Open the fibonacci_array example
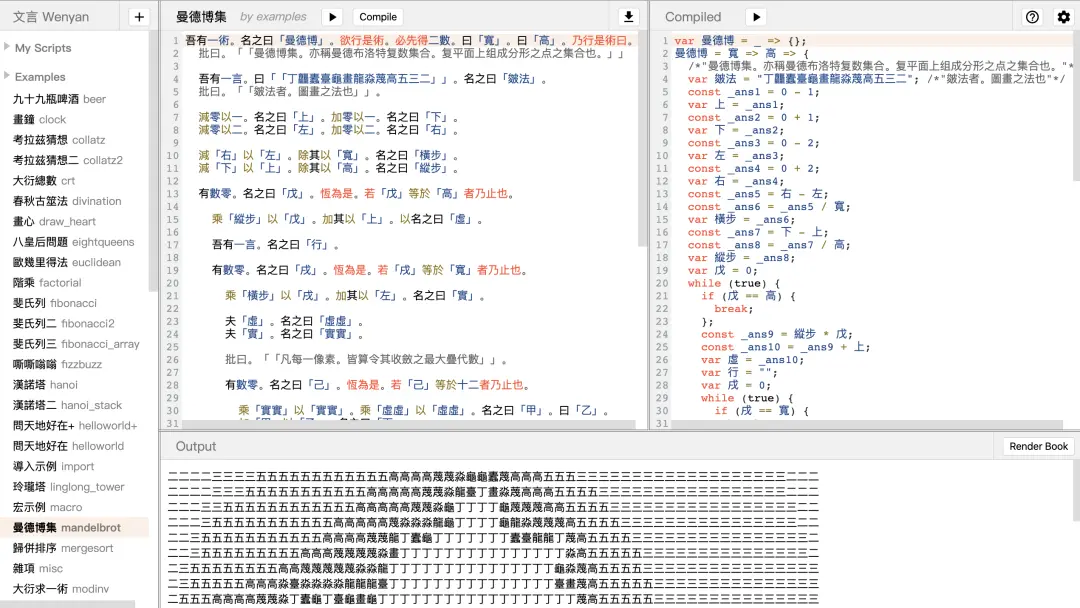 click(74, 344)
